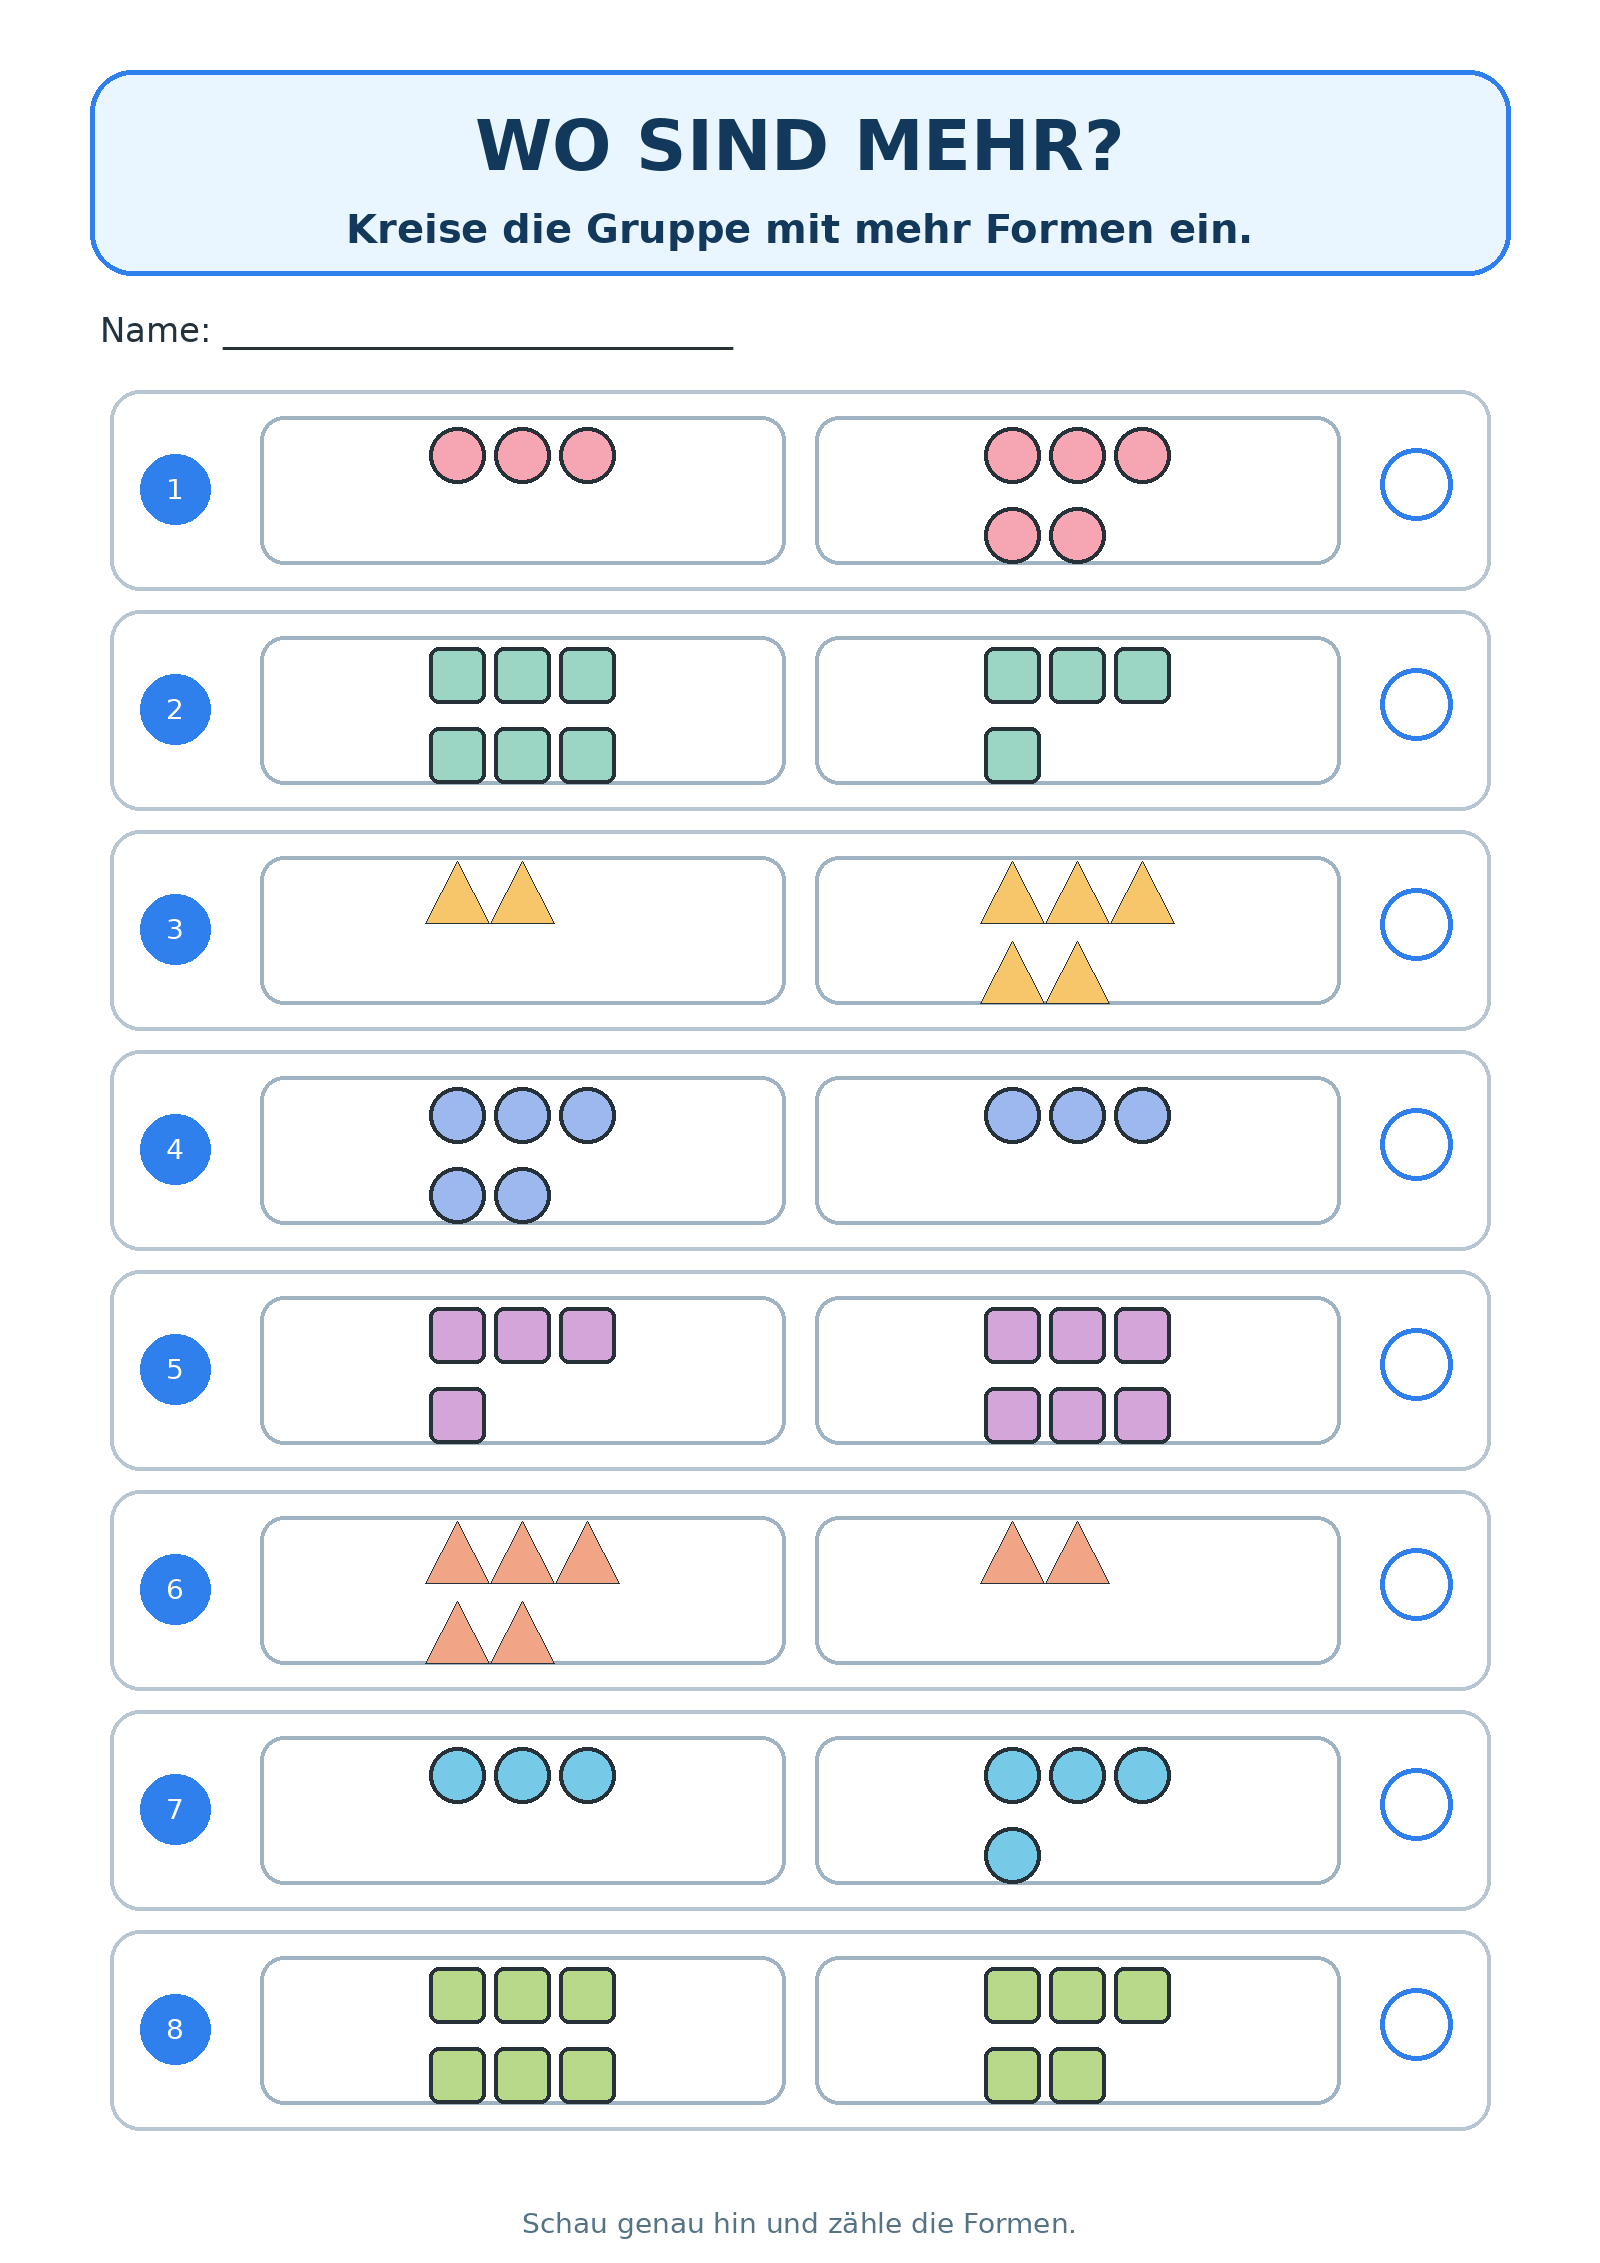Mark the answer circle for row 5
The height and width of the screenshot is (2263, 1600).
pos(1416,1364)
